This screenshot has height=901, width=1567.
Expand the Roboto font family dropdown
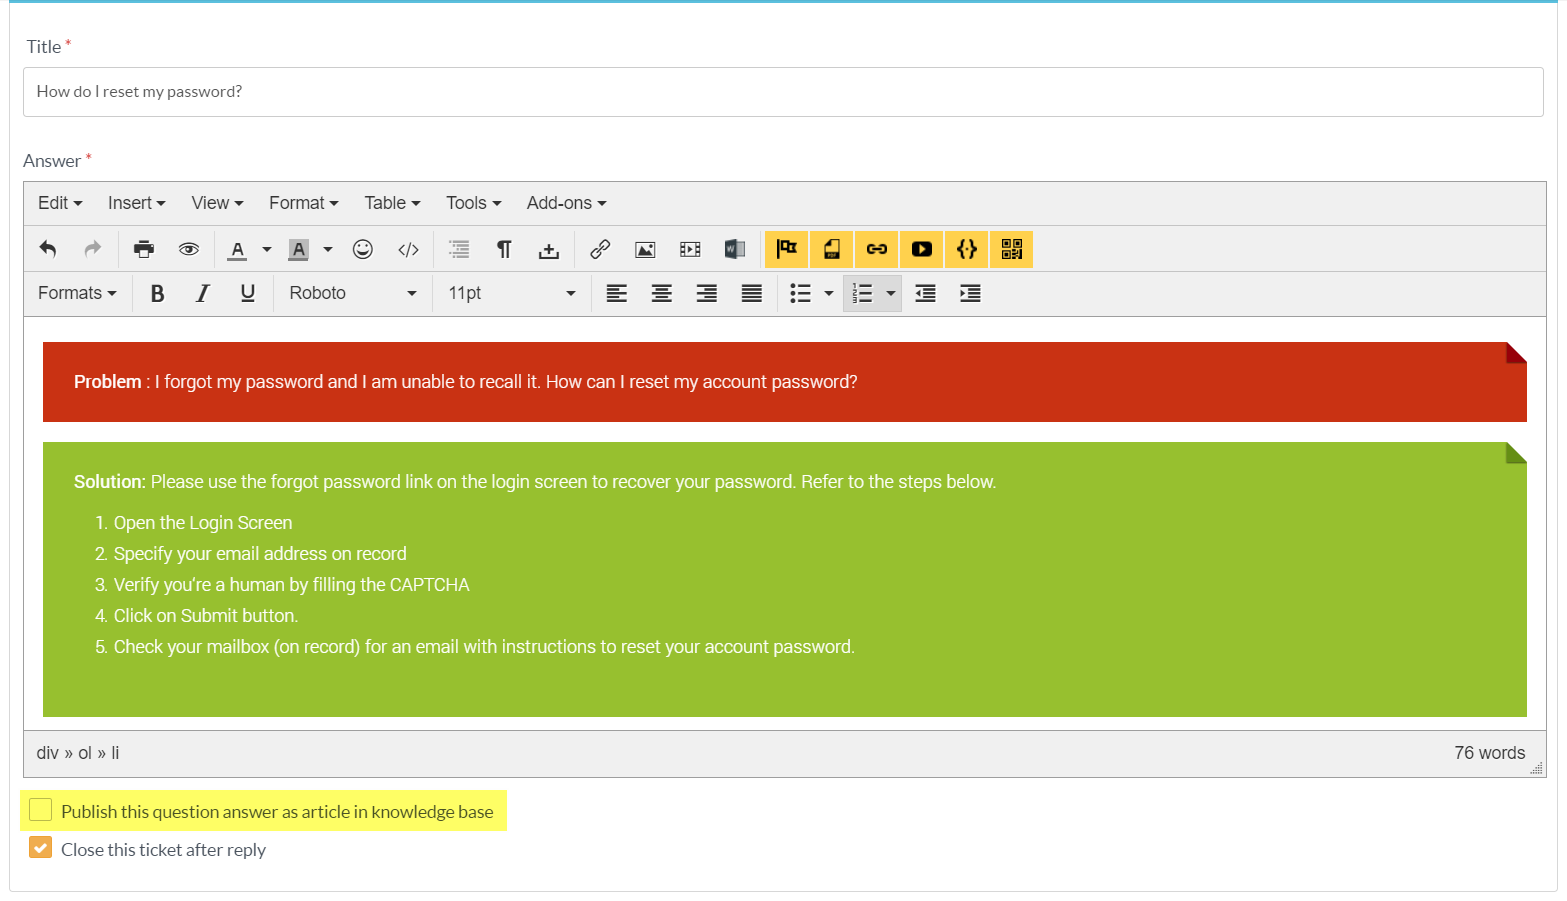coord(352,293)
